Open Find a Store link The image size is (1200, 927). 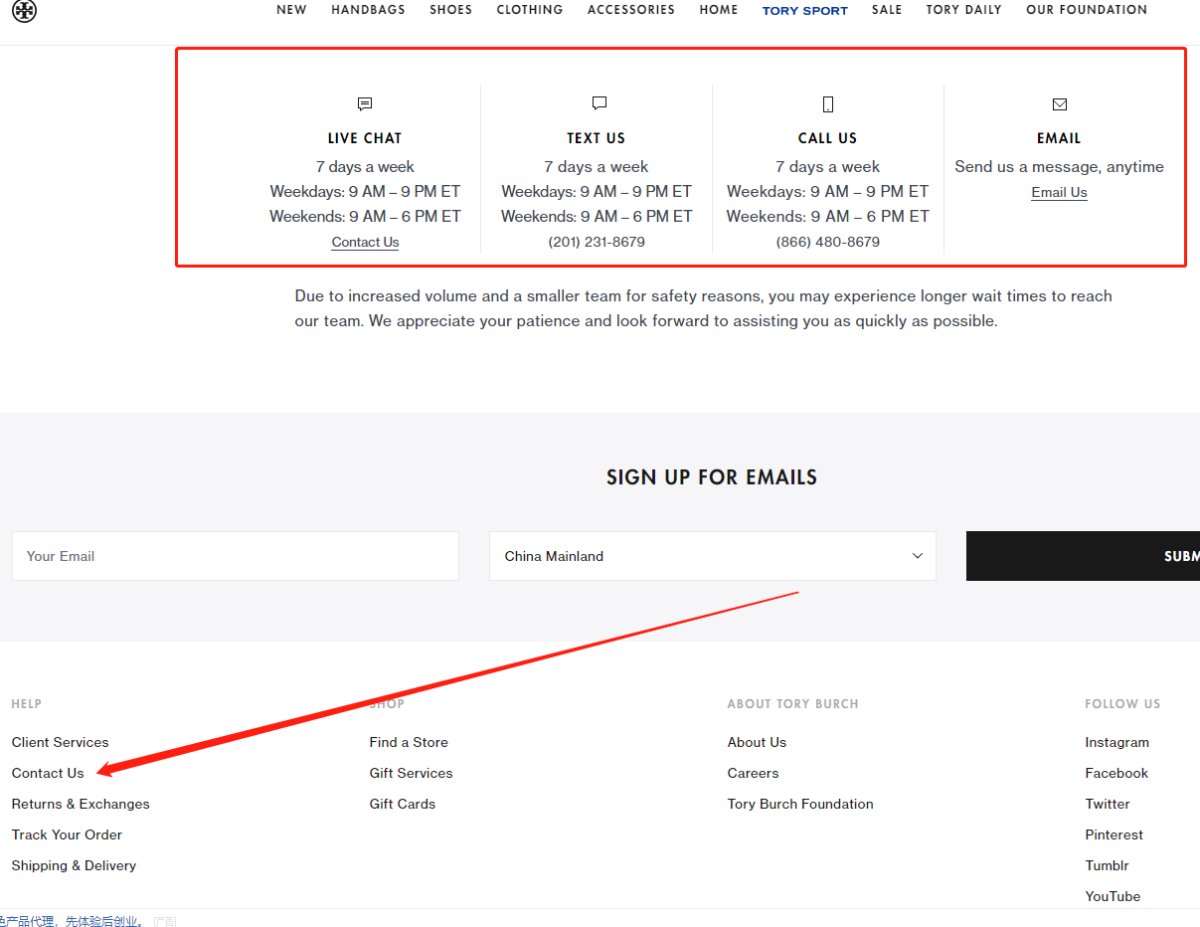(x=409, y=742)
